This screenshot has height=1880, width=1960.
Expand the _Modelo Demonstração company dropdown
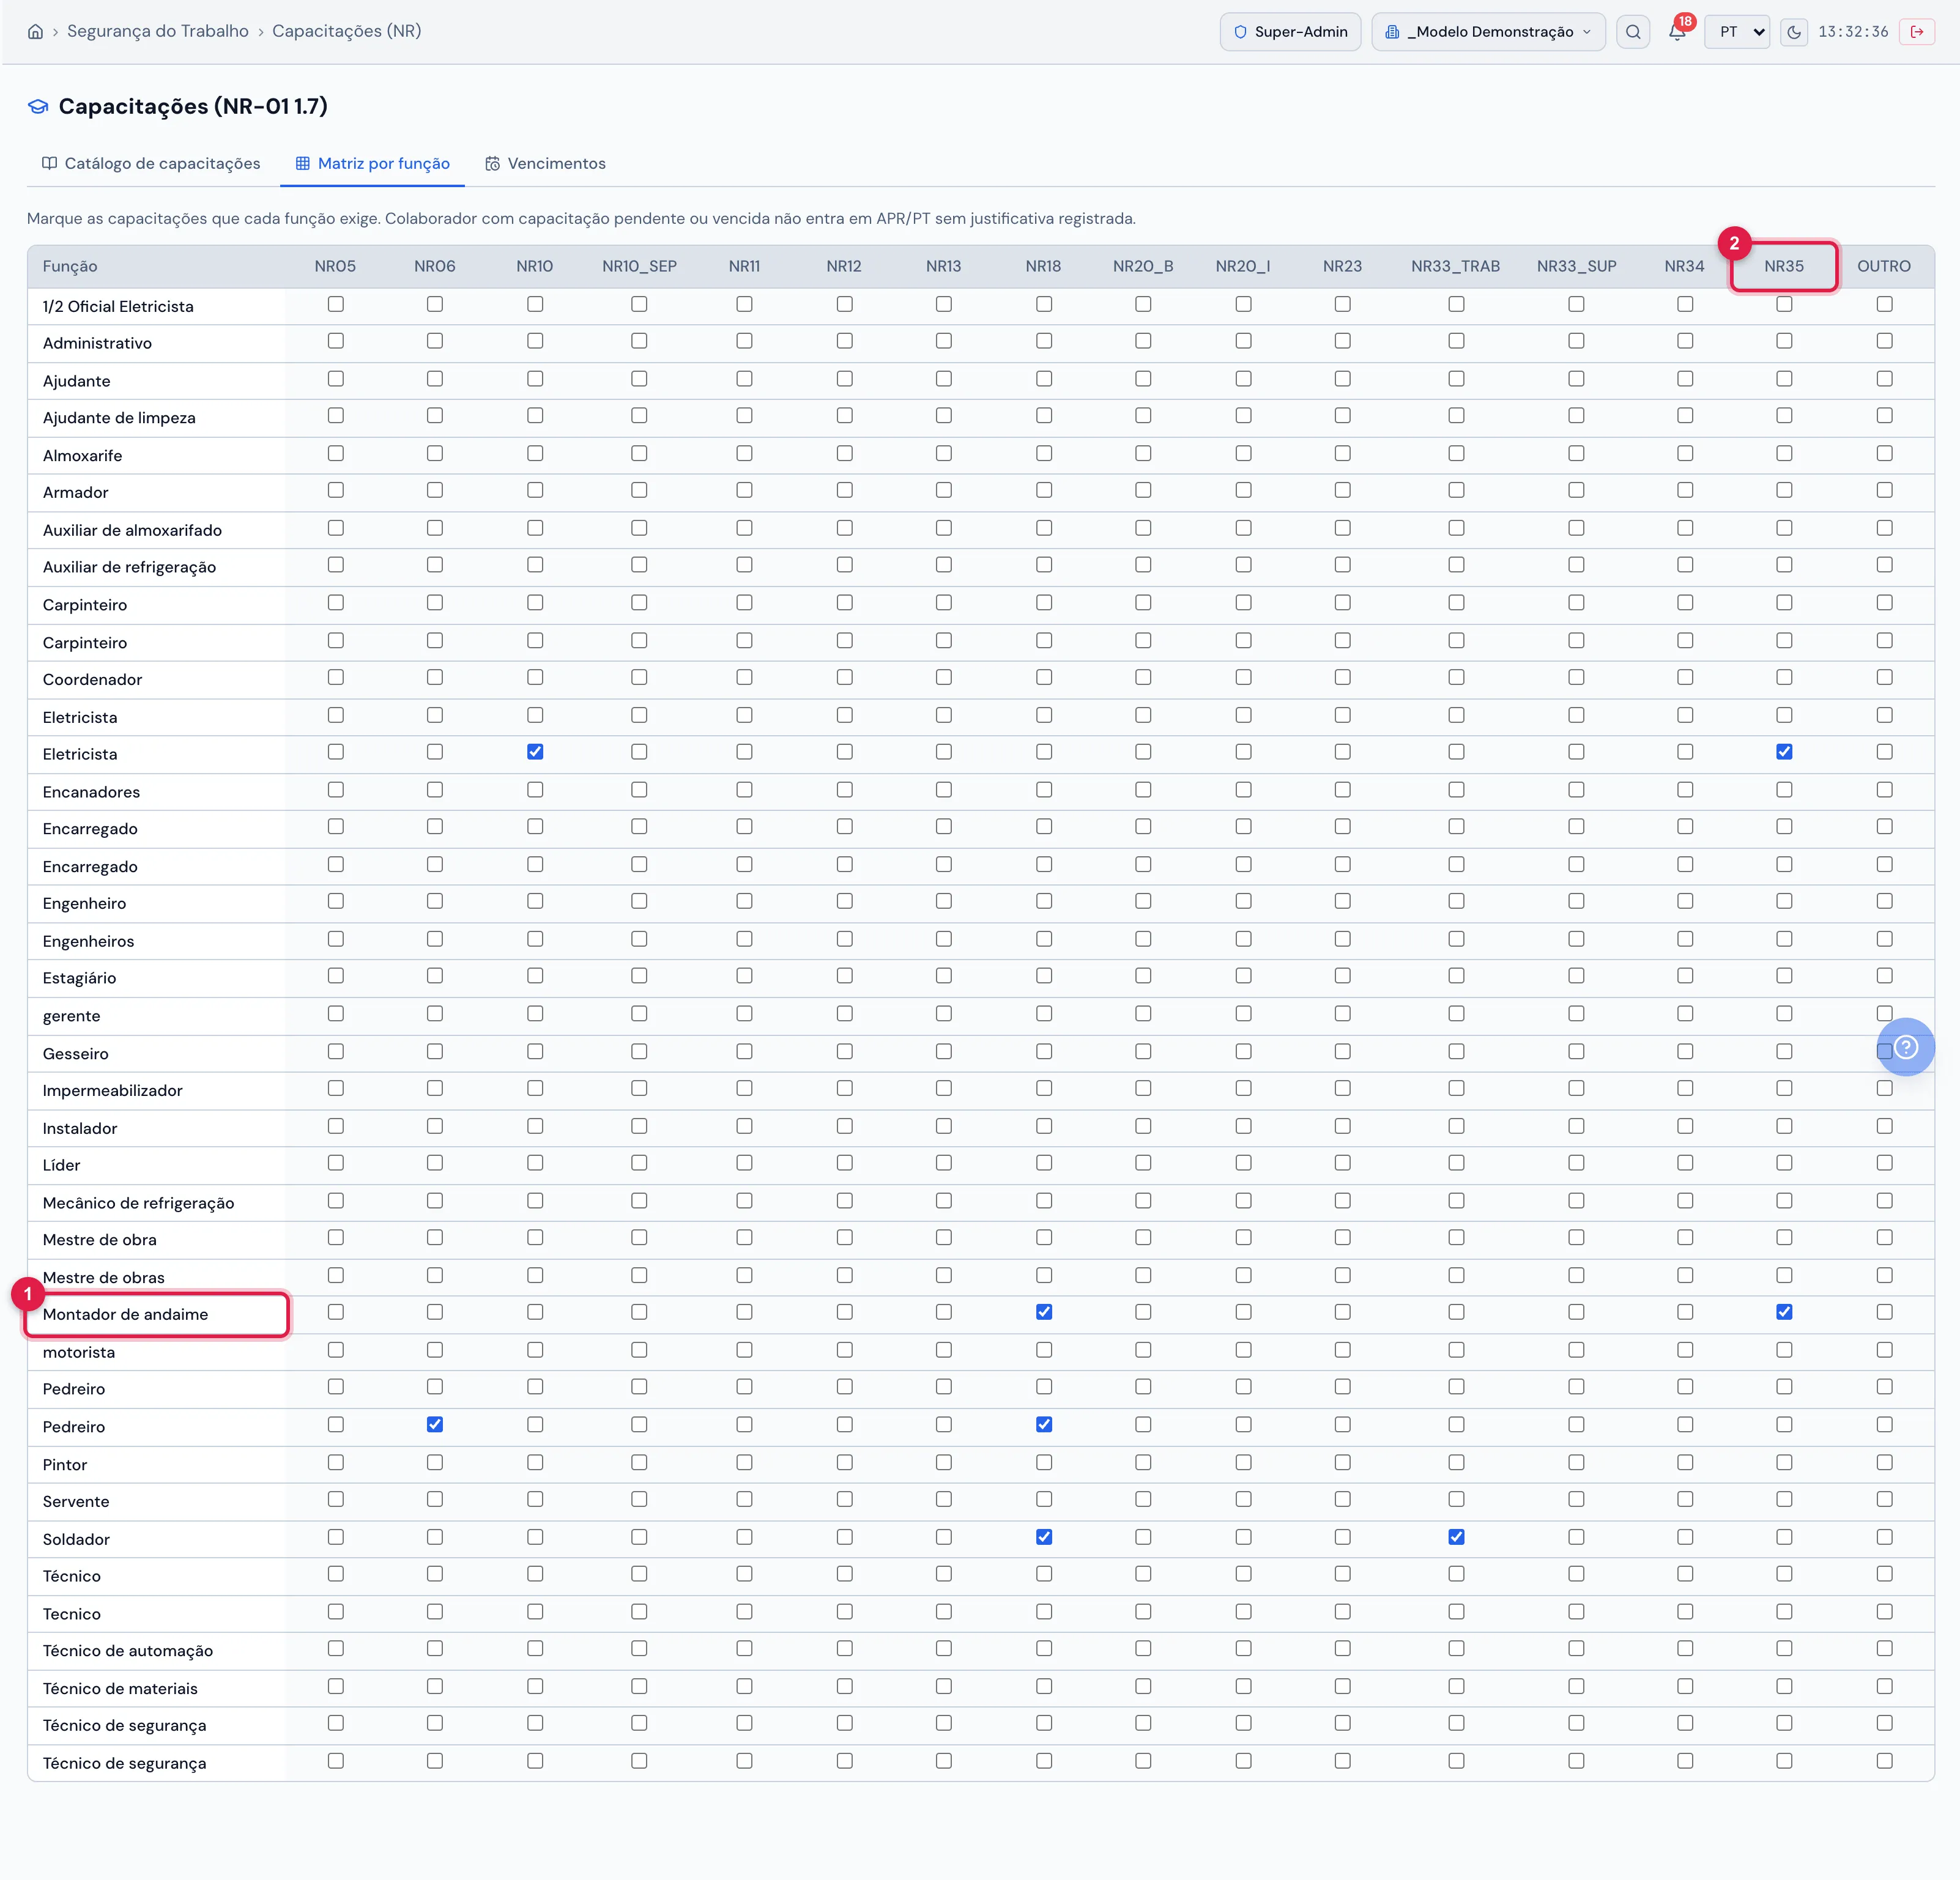[x=1488, y=32]
